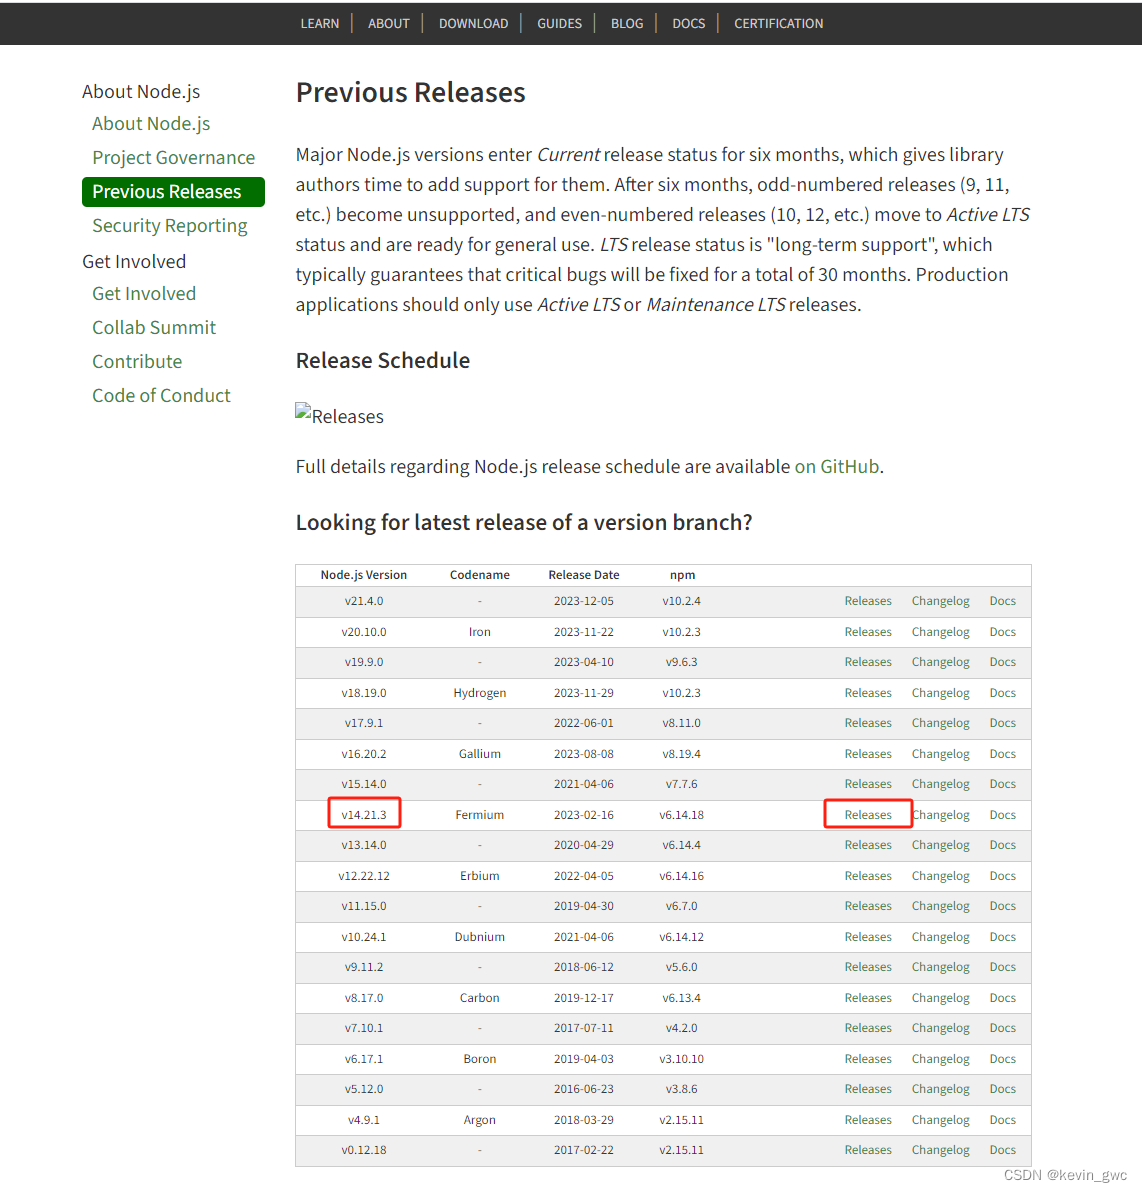Screen dimensions: 1142x1192
Task: Open Releases for v0.12.18
Action: coord(868,1150)
